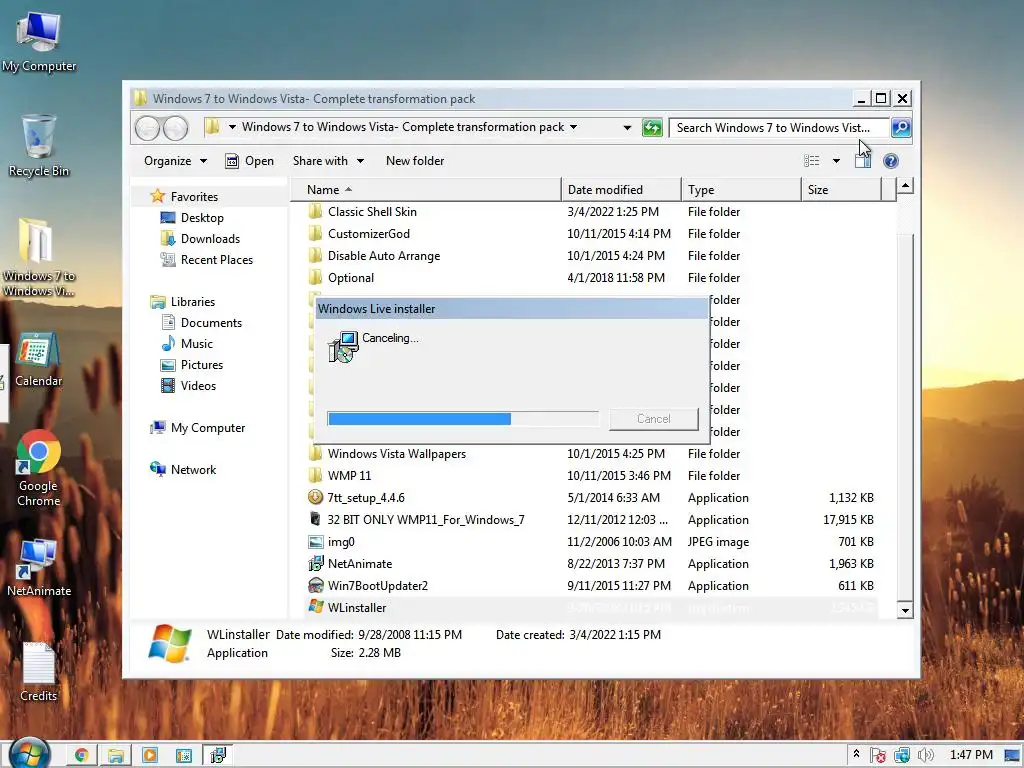
Task: Open the Documents library
Action: point(201,323)
